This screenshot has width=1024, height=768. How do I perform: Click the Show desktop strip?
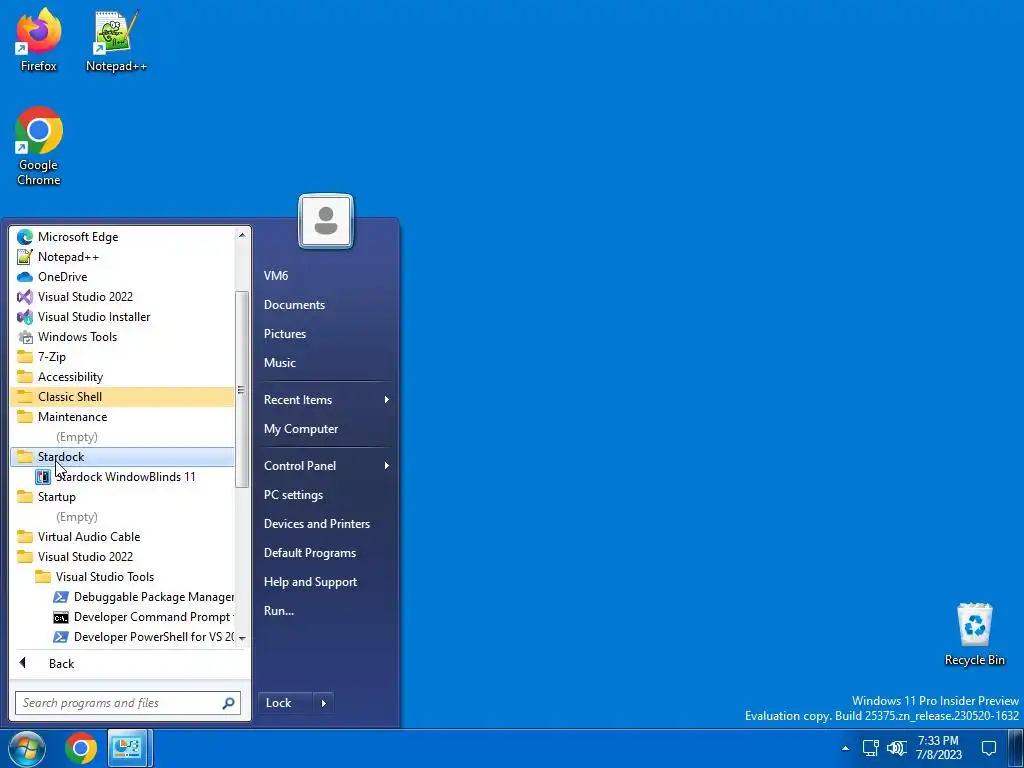(x=1017, y=748)
